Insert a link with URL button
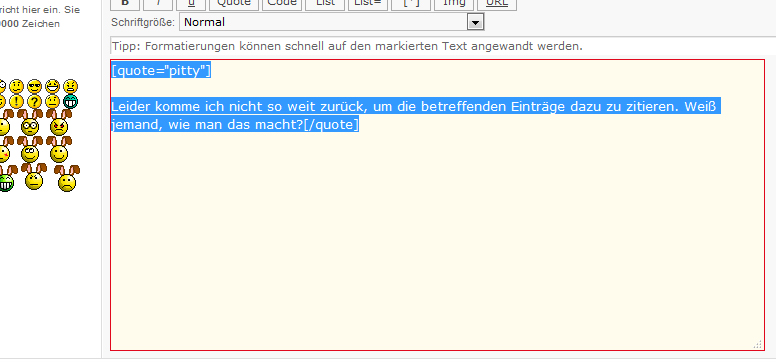The width and height of the screenshot is (776, 362). click(497, 3)
